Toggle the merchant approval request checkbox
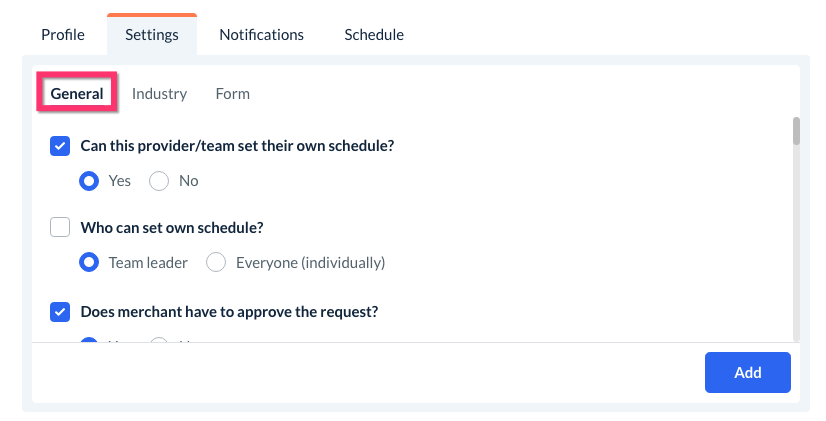 point(60,312)
